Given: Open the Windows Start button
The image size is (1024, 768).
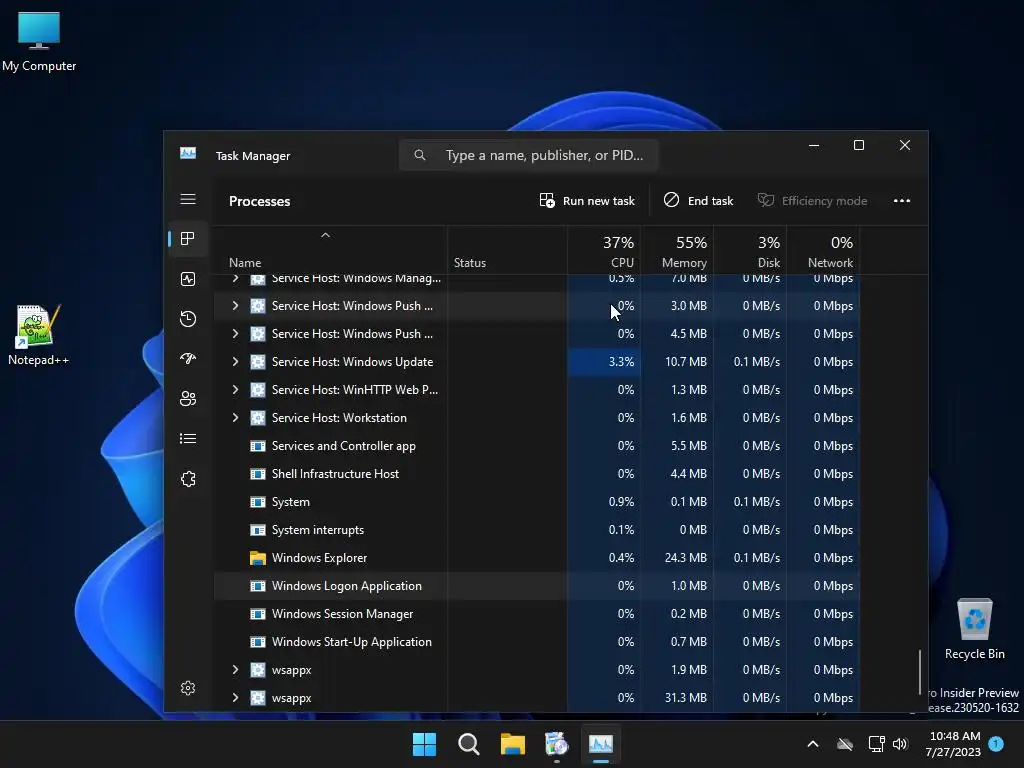Looking at the screenshot, I should [424, 744].
